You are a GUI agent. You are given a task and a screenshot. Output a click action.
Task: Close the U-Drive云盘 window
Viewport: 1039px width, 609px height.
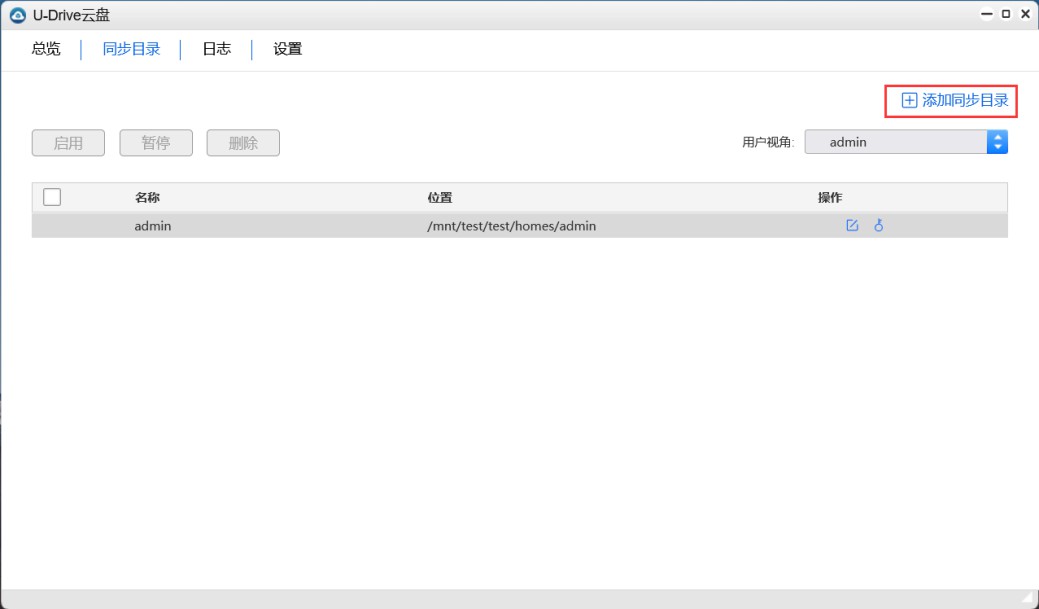[1025, 14]
